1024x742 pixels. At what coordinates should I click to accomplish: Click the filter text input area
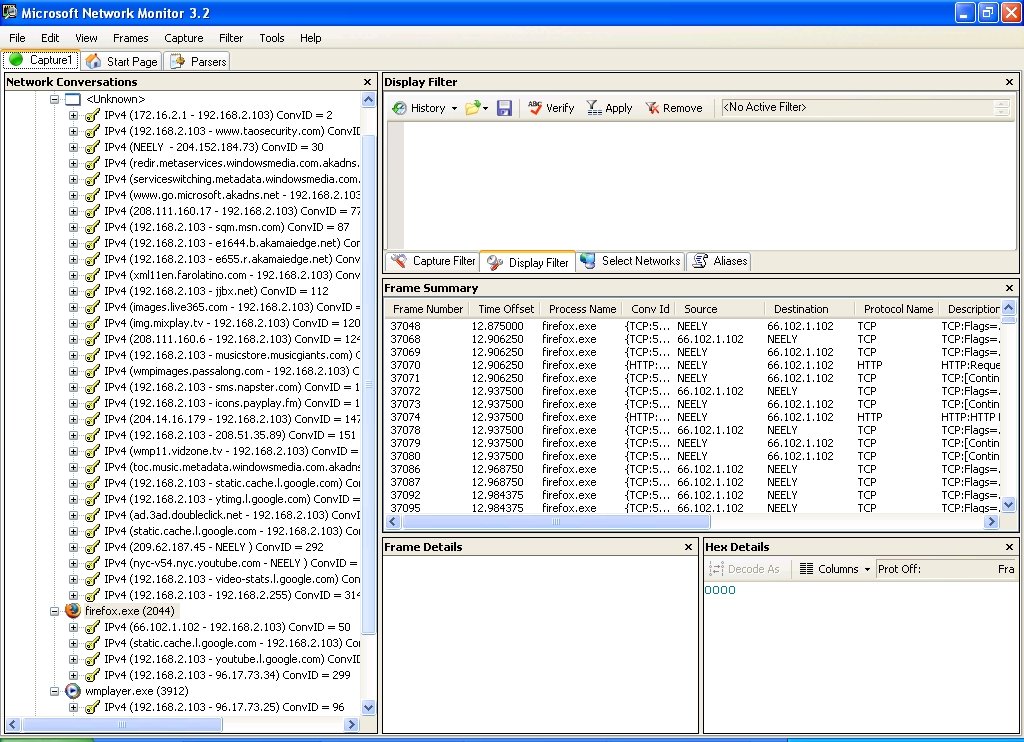pyautogui.click(x=709, y=186)
